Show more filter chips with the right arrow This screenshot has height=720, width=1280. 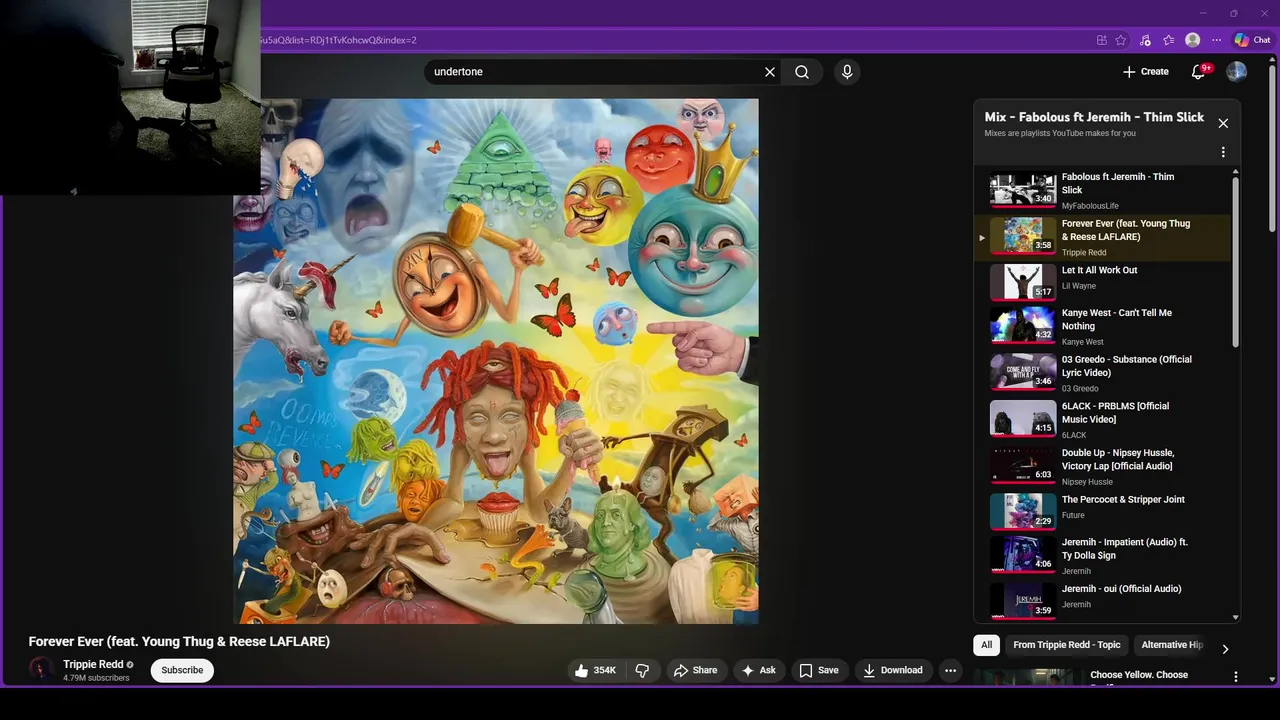1225,649
